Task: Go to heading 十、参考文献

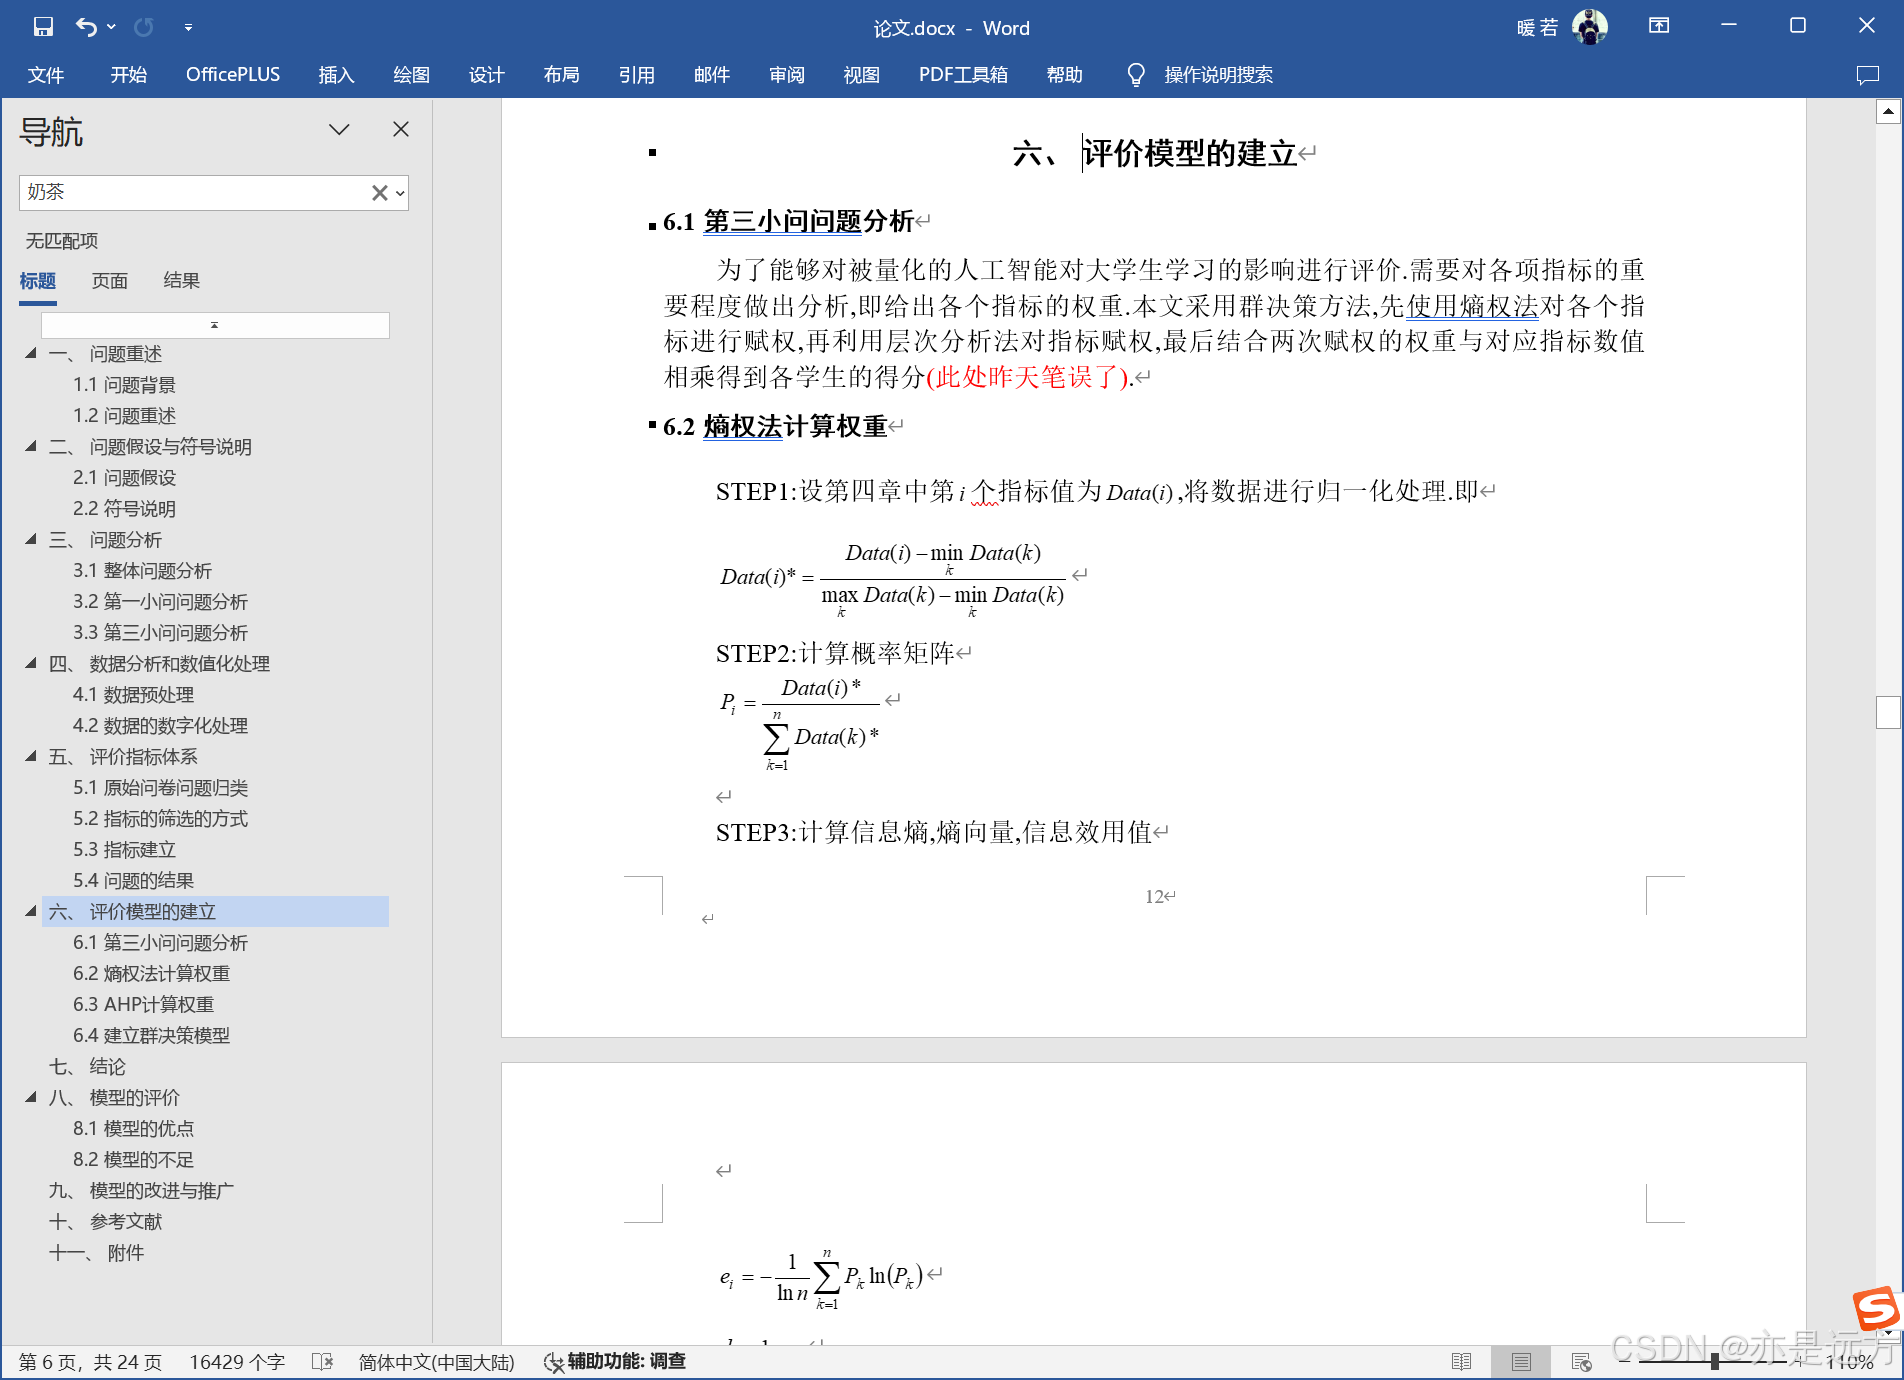Action: click(105, 1222)
